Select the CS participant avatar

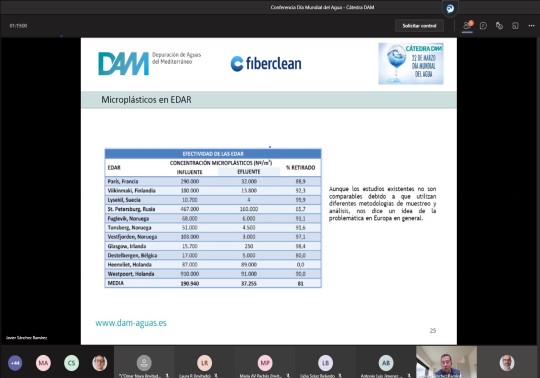(71, 363)
